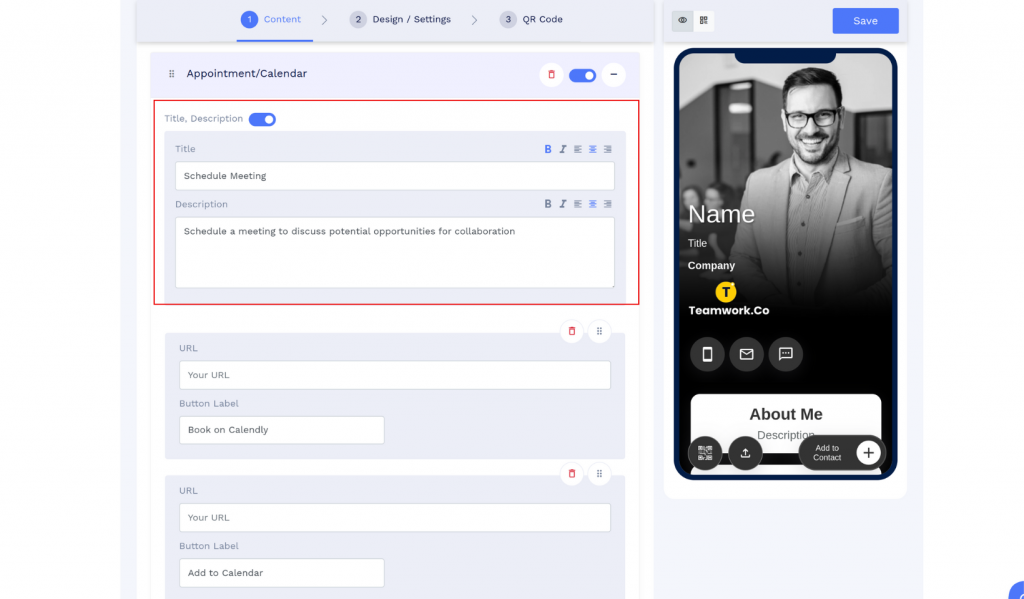
Task: Delete the Appointment/Calendar section
Action: pyautogui.click(x=551, y=74)
